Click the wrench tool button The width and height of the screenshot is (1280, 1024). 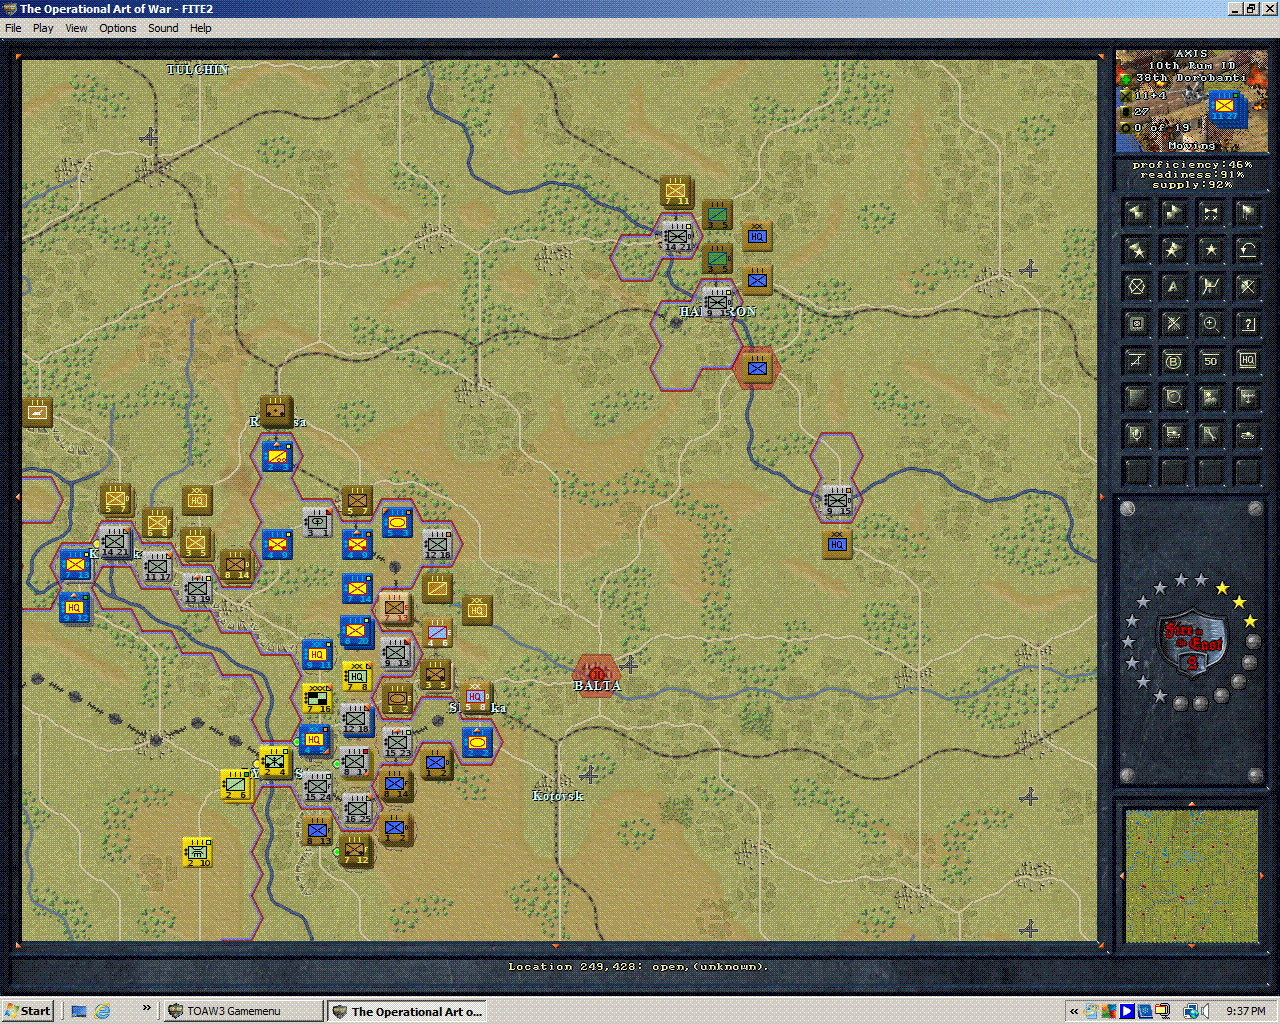pyautogui.click(x=1210, y=435)
